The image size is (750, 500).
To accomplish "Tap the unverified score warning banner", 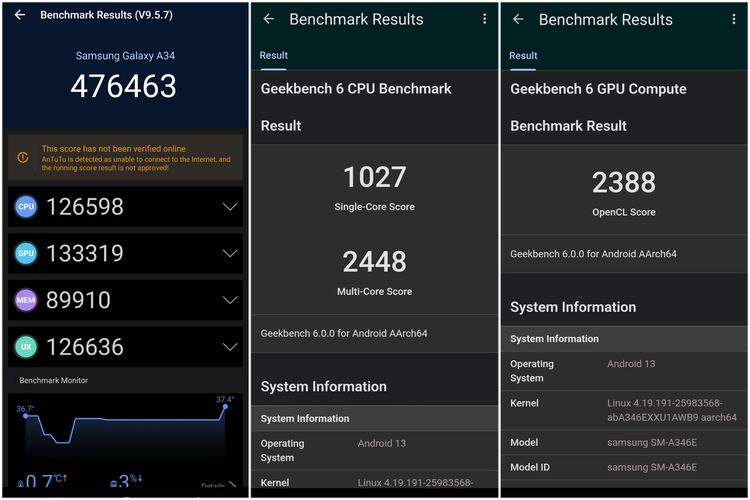I will pyautogui.click(x=125, y=157).
